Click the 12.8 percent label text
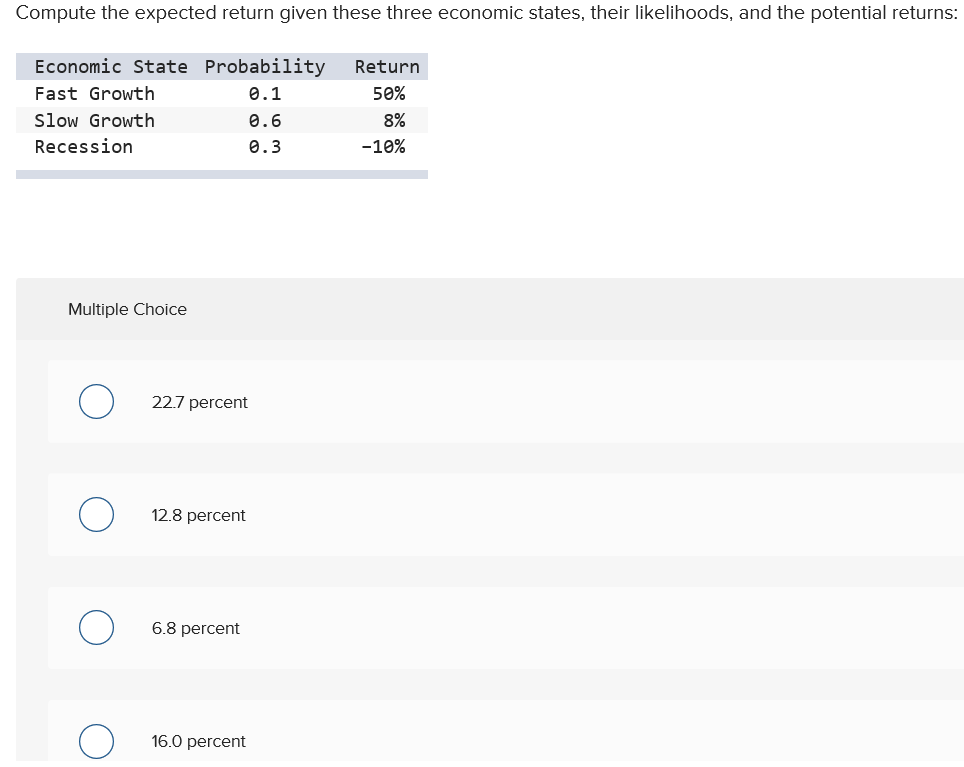Viewport: 964px width, 767px height. 198,515
